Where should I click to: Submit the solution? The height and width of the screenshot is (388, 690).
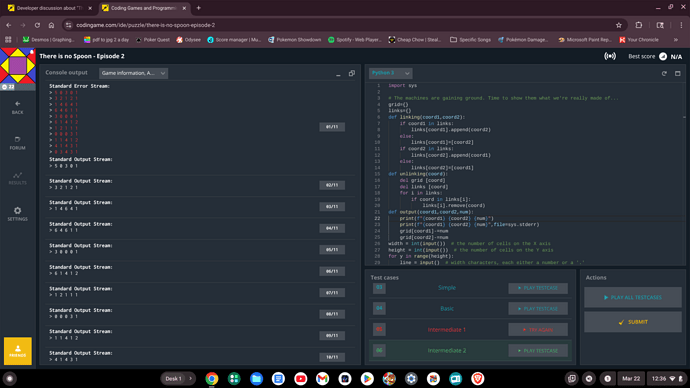coord(633,322)
